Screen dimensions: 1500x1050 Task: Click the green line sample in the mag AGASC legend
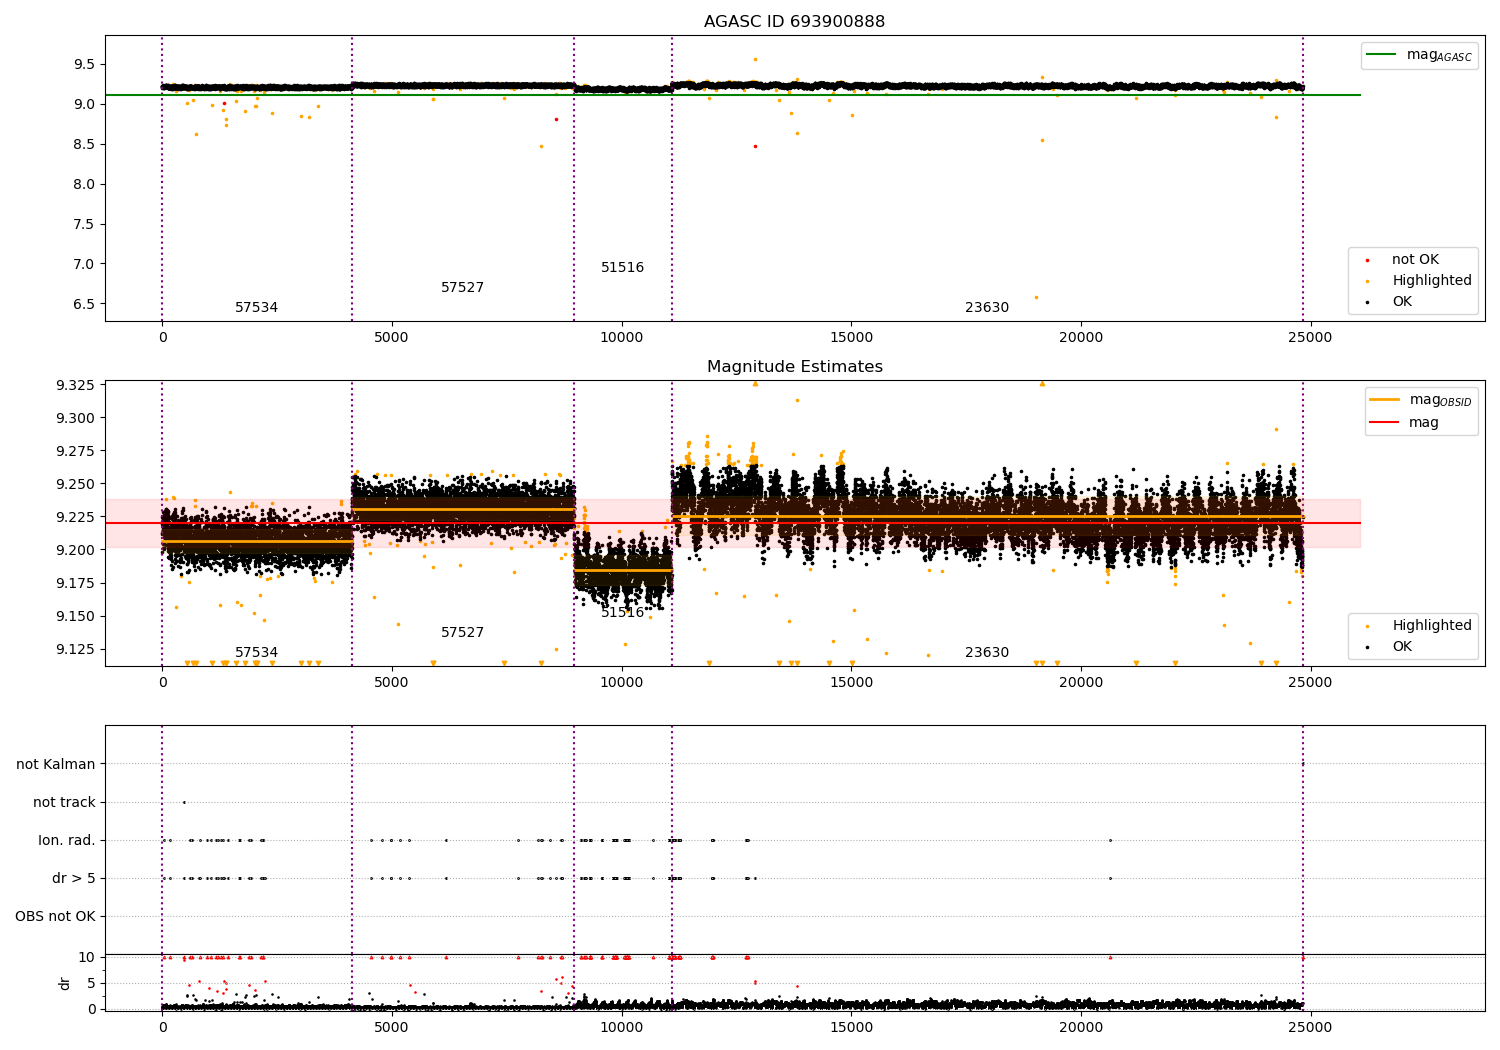point(1382,55)
